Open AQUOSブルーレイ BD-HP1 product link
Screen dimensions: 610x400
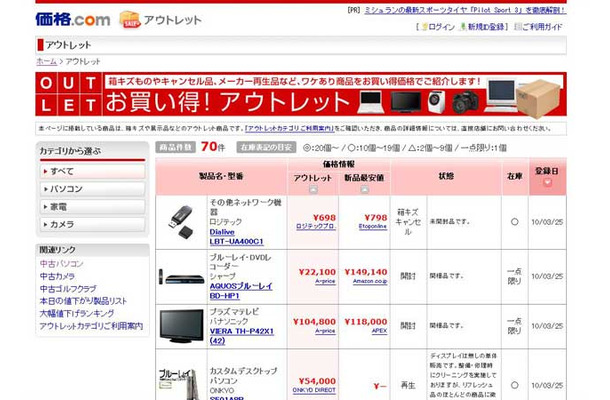241,291
